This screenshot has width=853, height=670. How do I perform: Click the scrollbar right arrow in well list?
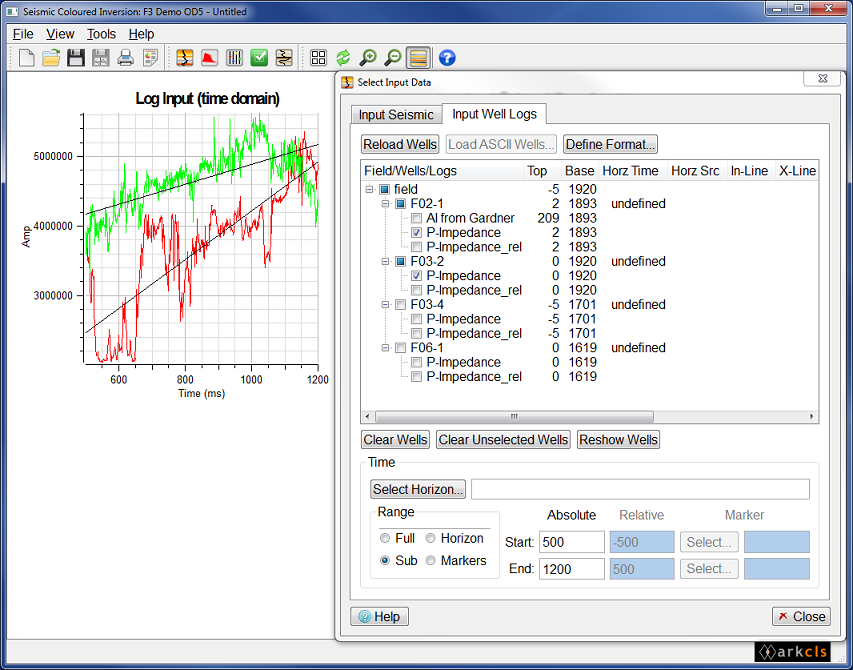pos(812,417)
